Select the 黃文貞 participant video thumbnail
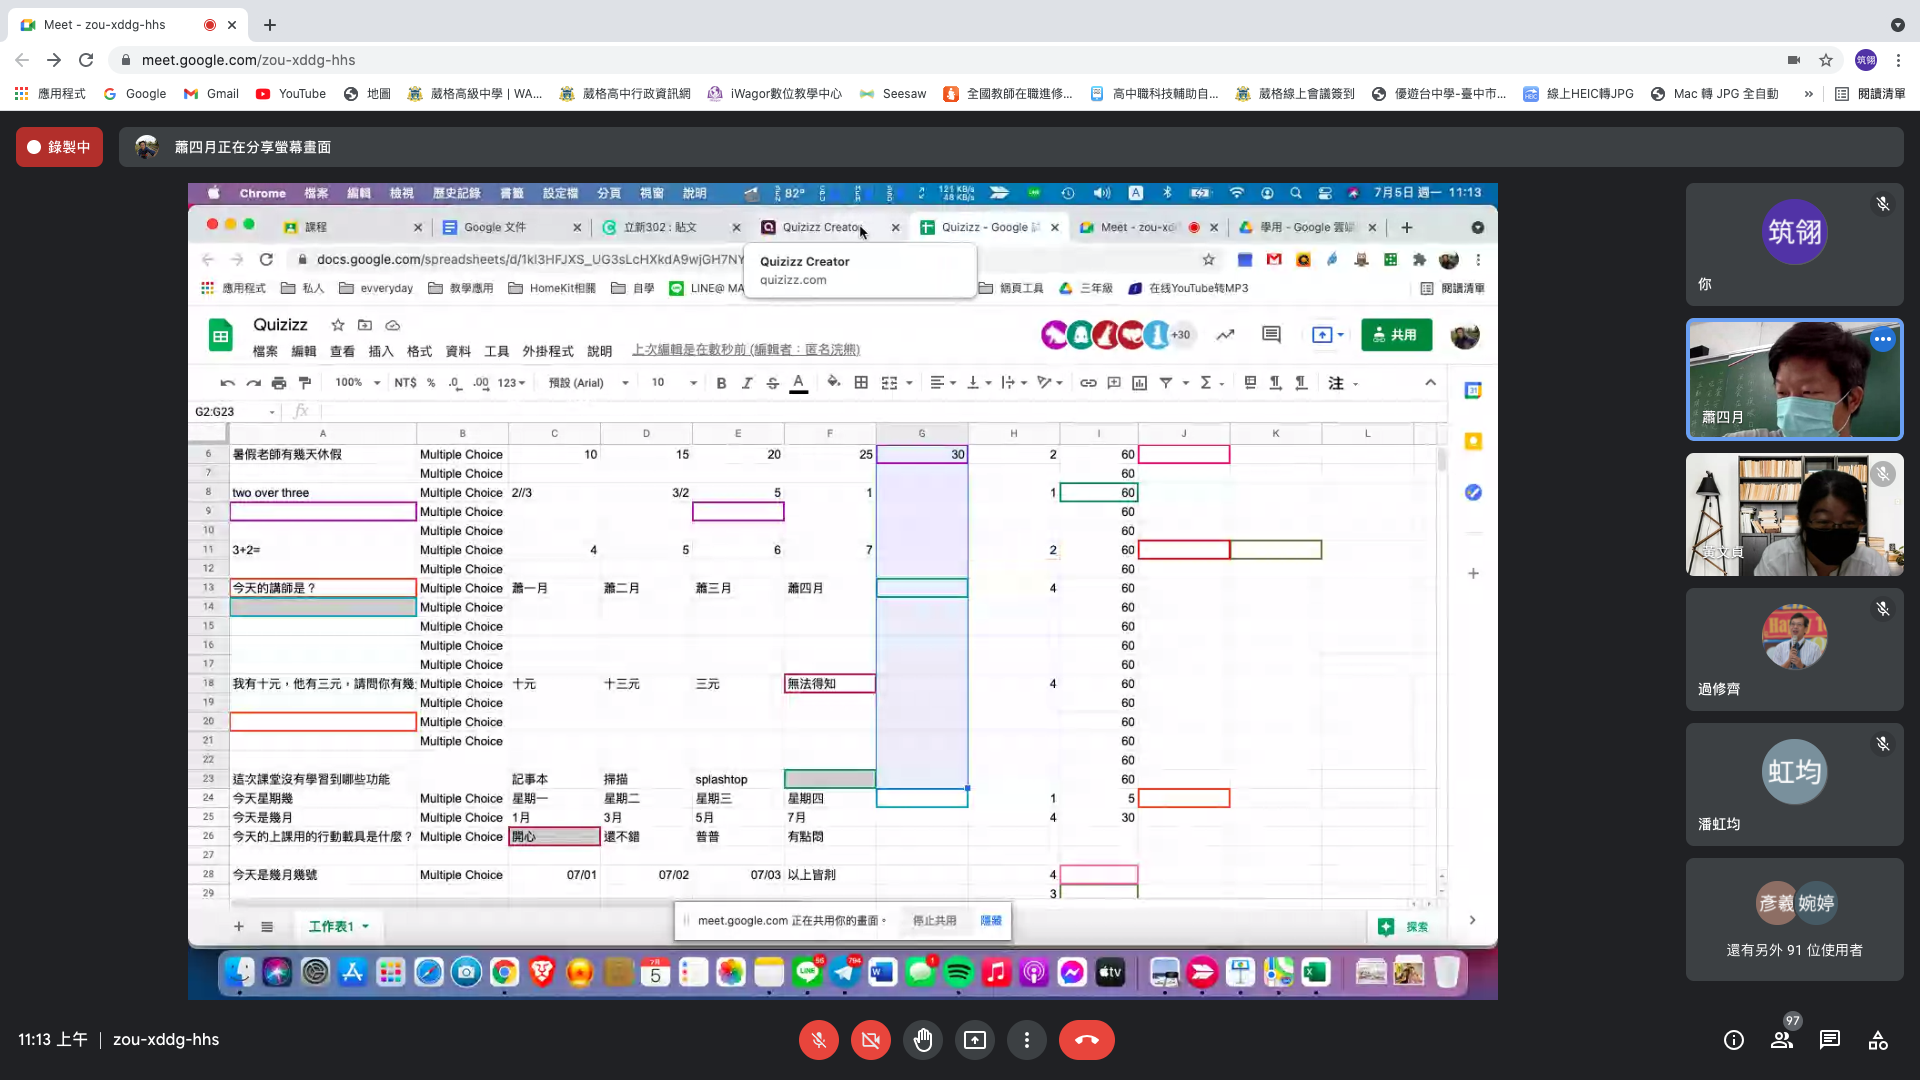The width and height of the screenshot is (1920, 1080). [x=1794, y=515]
